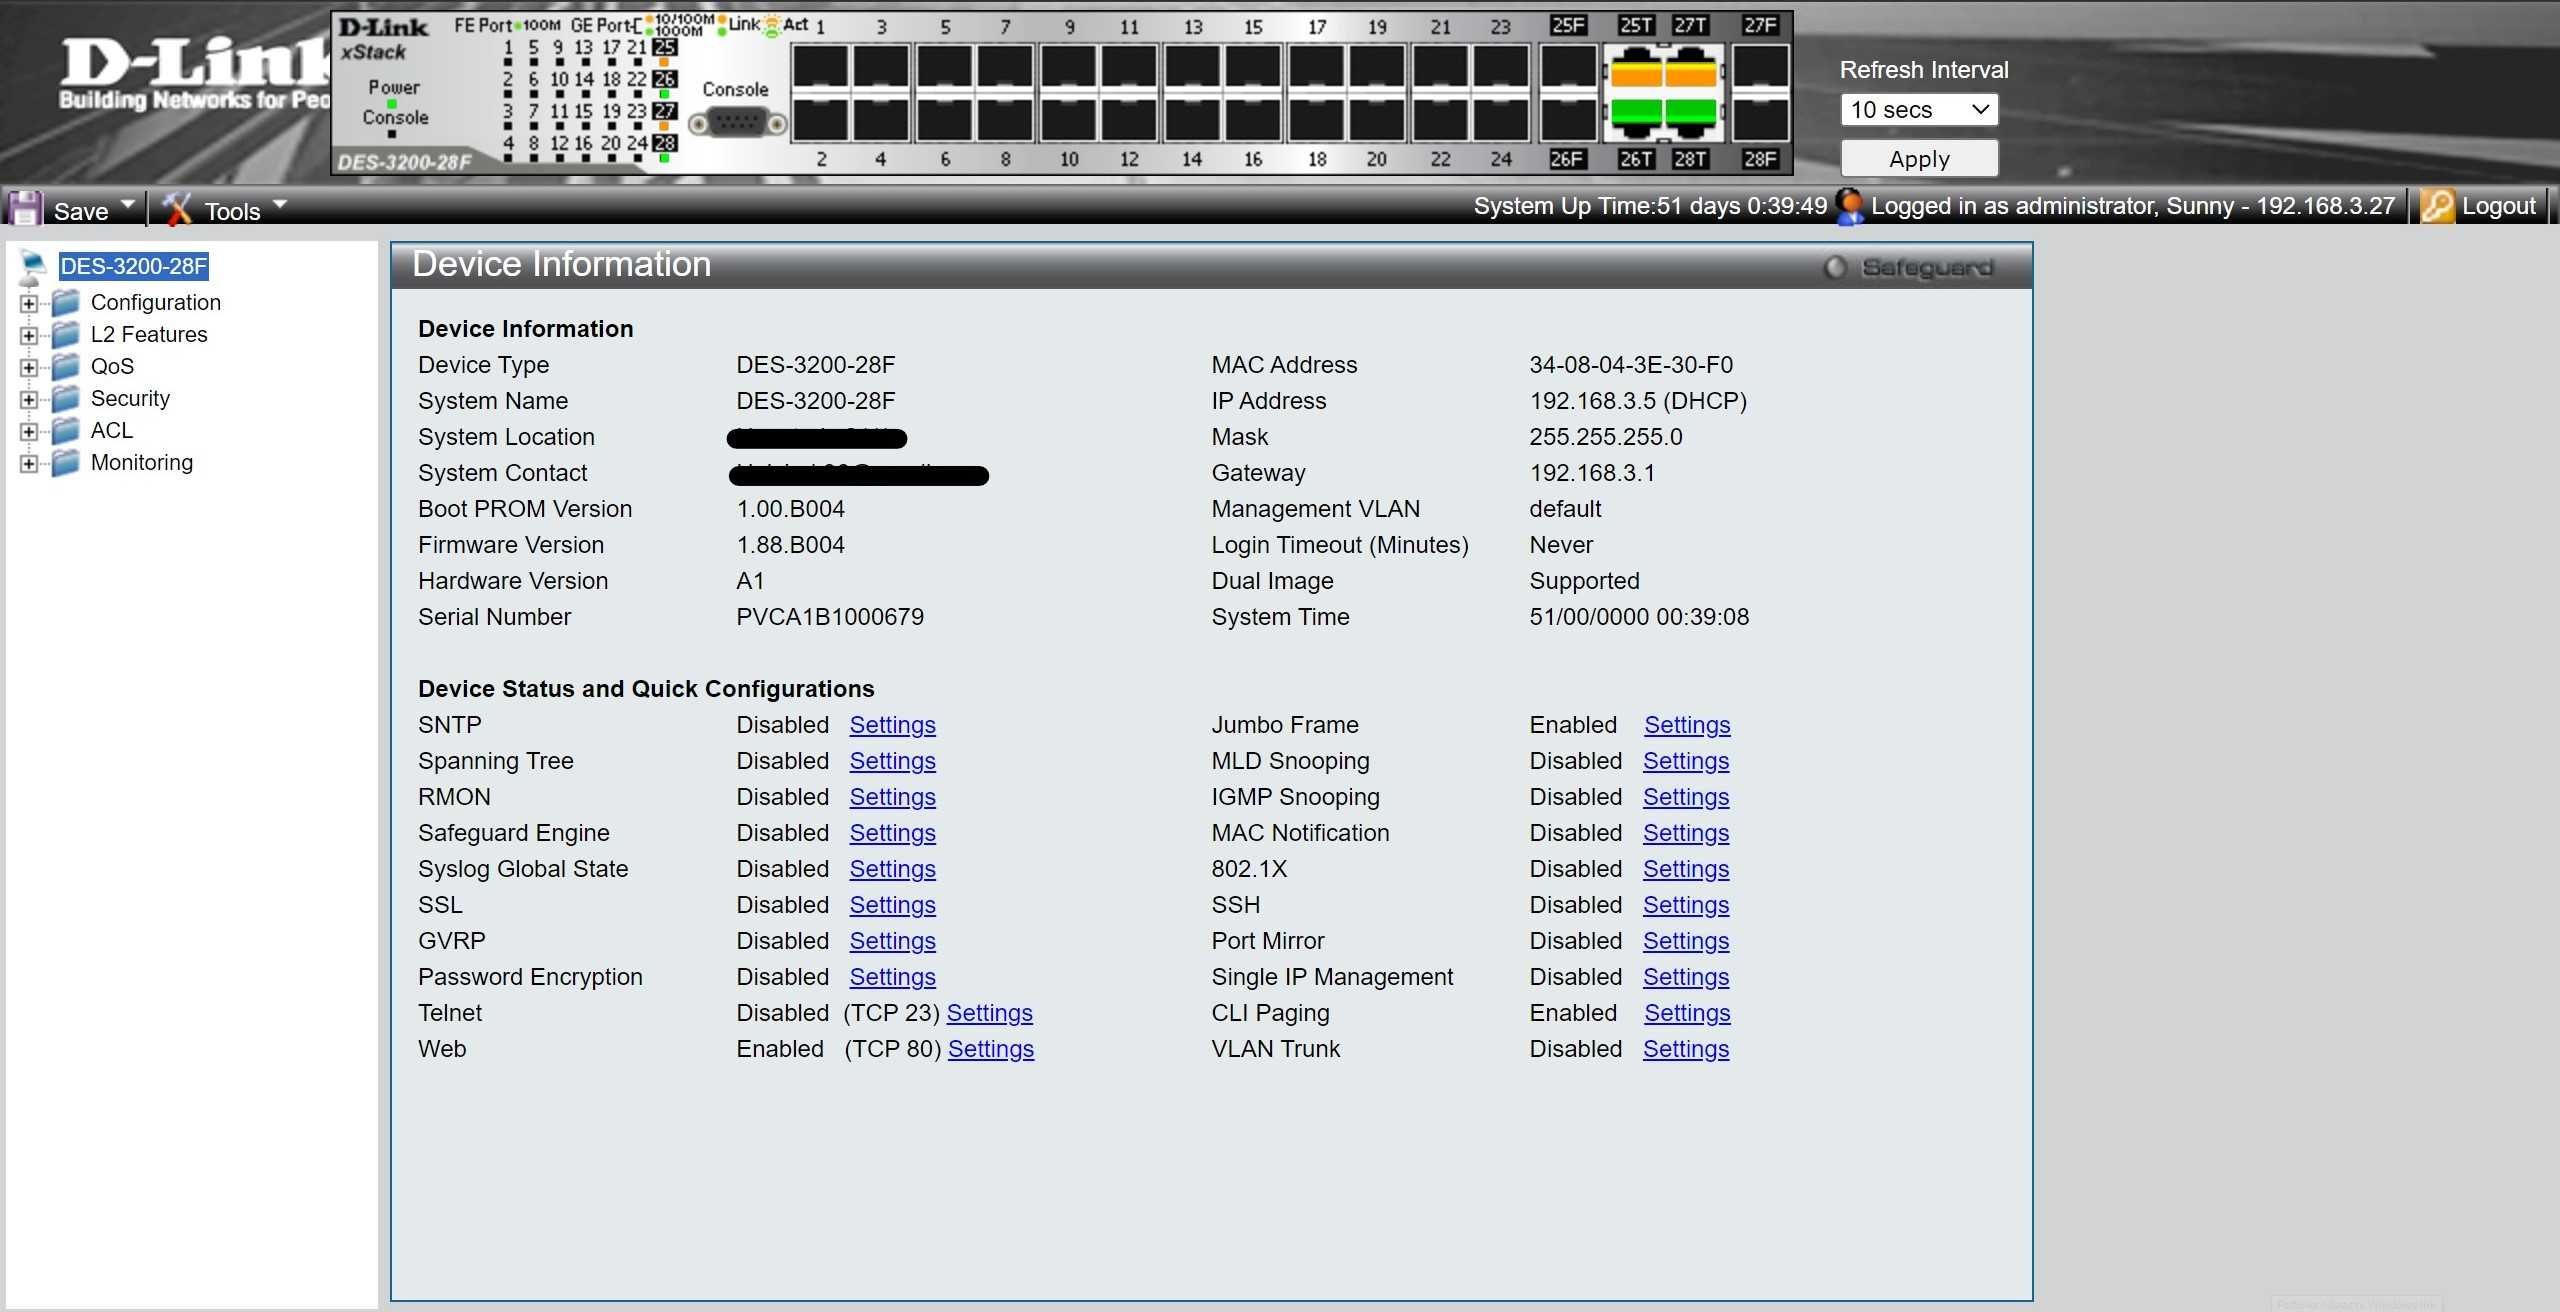Open Safeguard Engine Settings link

(x=892, y=833)
